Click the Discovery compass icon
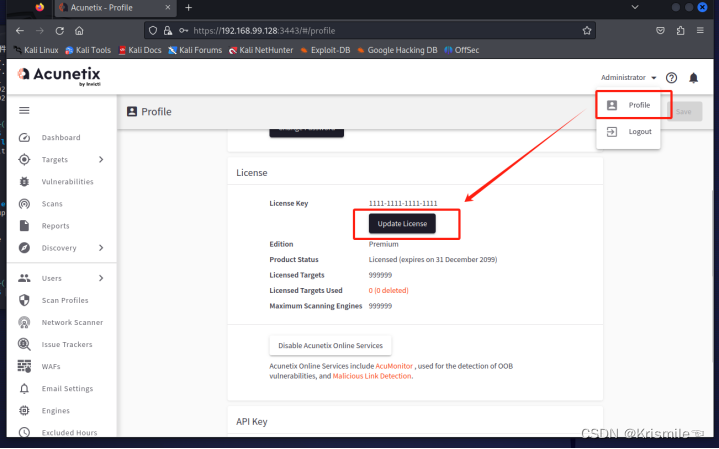 24,248
